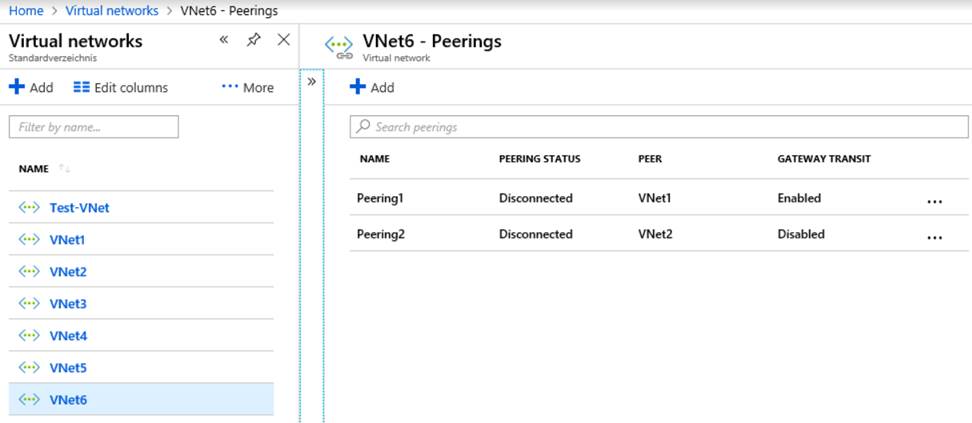Click the search magnifier icon
Viewport: 972px width, 423px height.
point(363,127)
